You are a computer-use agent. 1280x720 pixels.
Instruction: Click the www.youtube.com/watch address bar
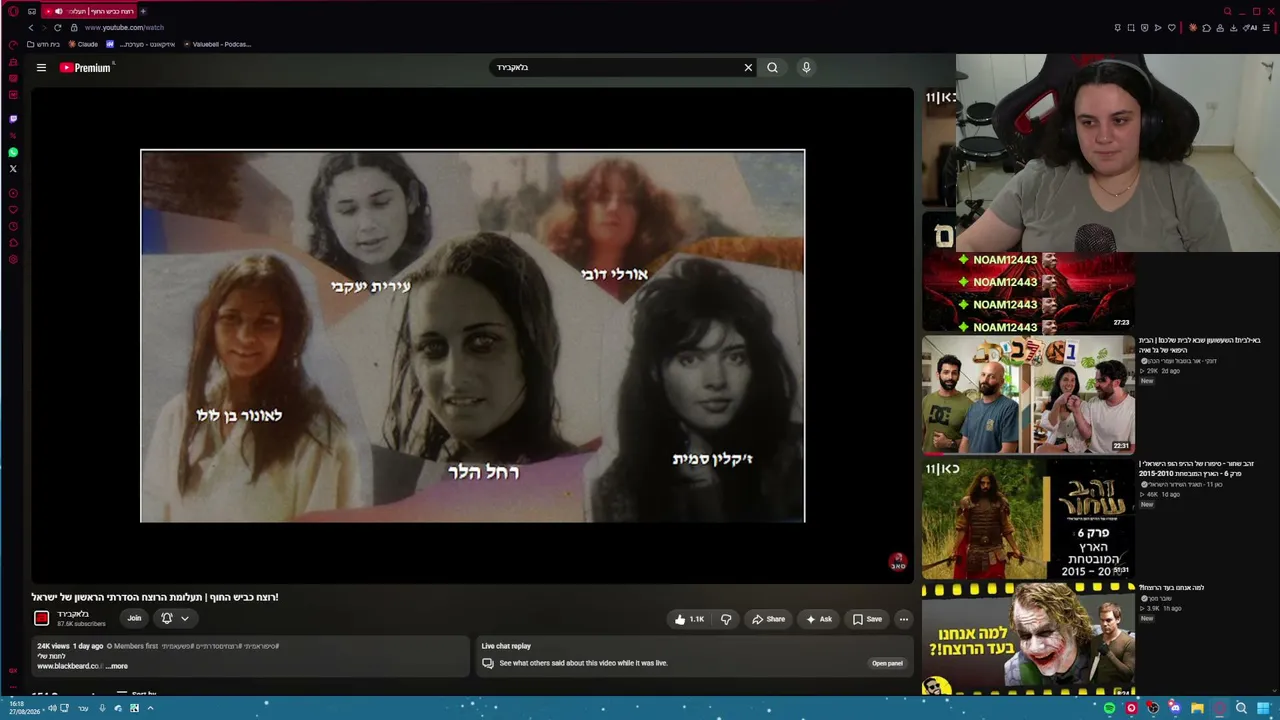pos(124,28)
